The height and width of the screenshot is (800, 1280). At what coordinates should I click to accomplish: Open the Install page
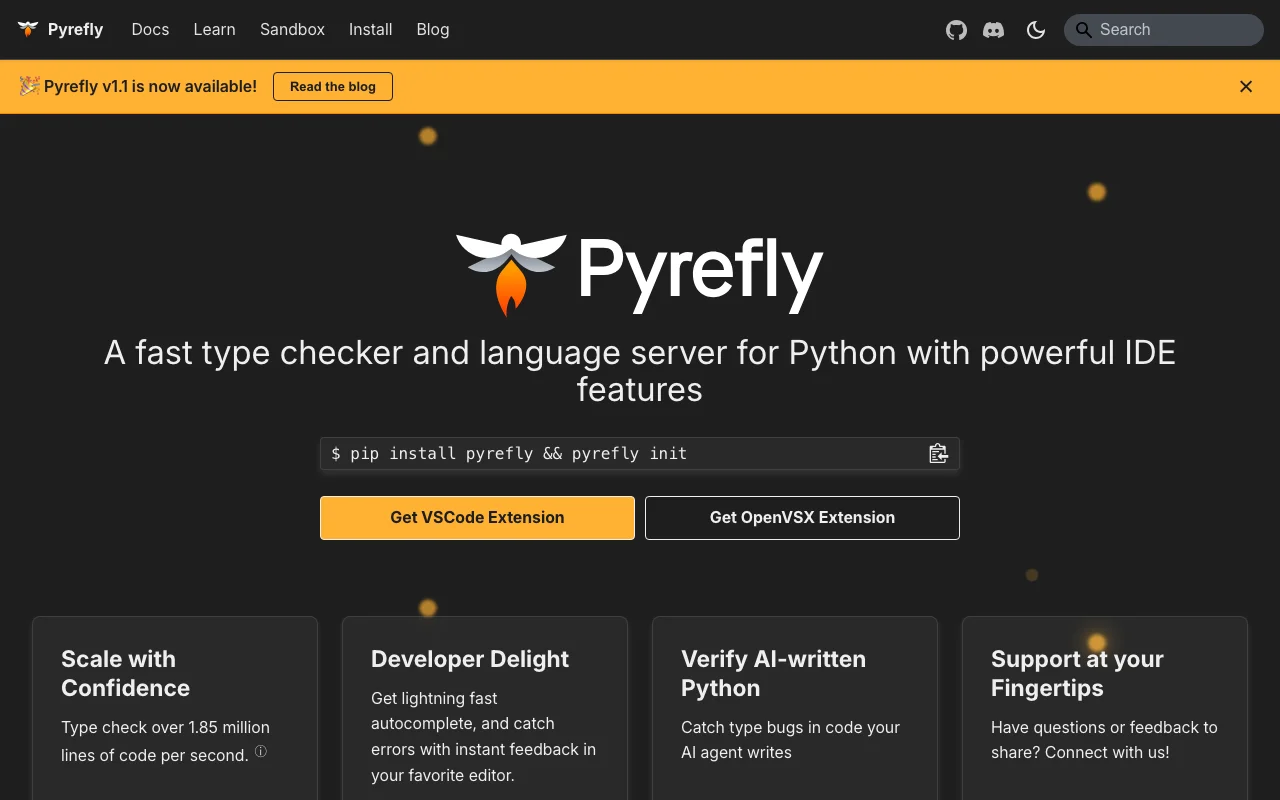click(370, 29)
